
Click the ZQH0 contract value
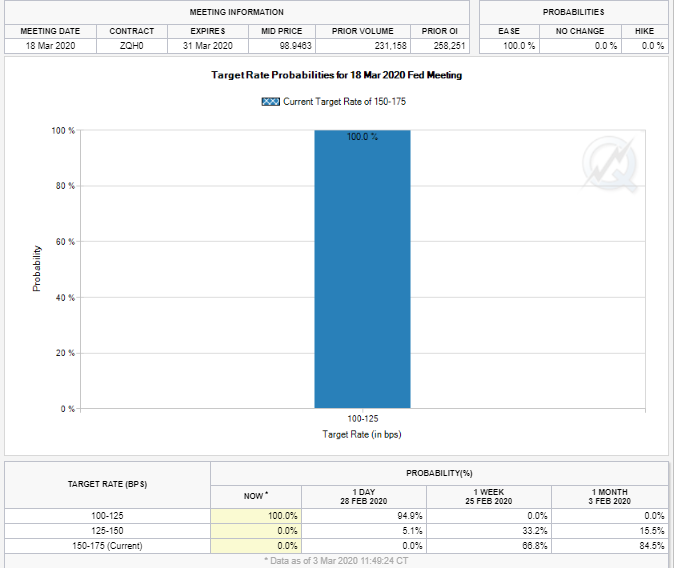pyautogui.click(x=131, y=46)
